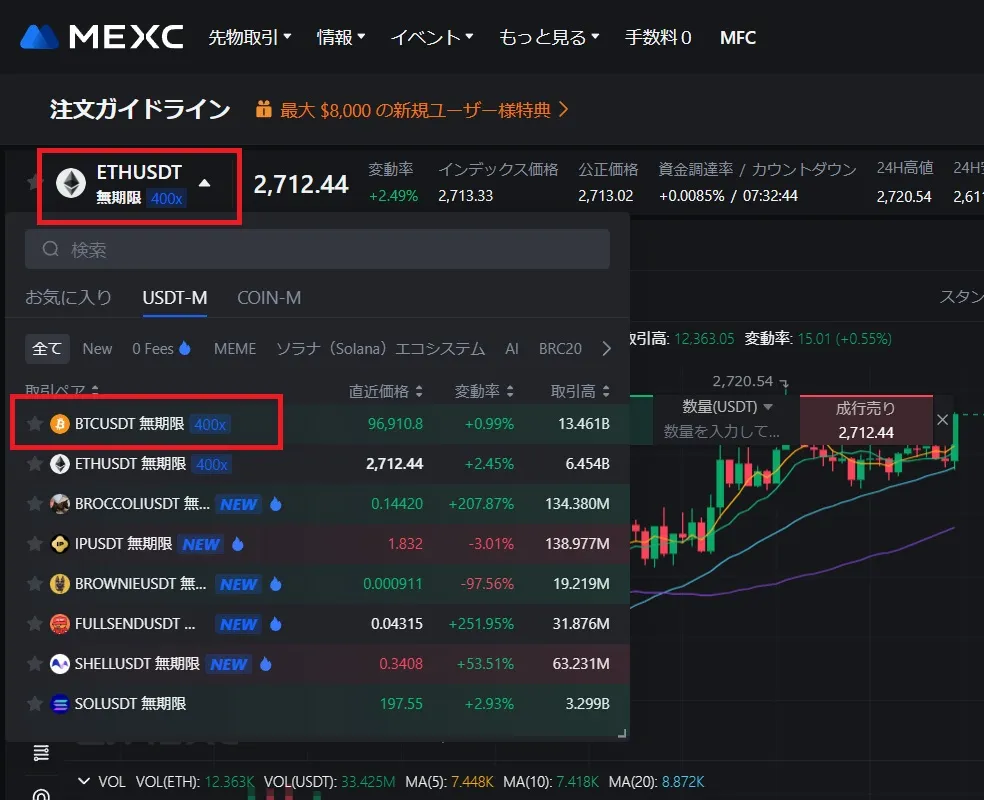Collapse the VOL indicator using its chevron

pyautogui.click(x=84, y=782)
